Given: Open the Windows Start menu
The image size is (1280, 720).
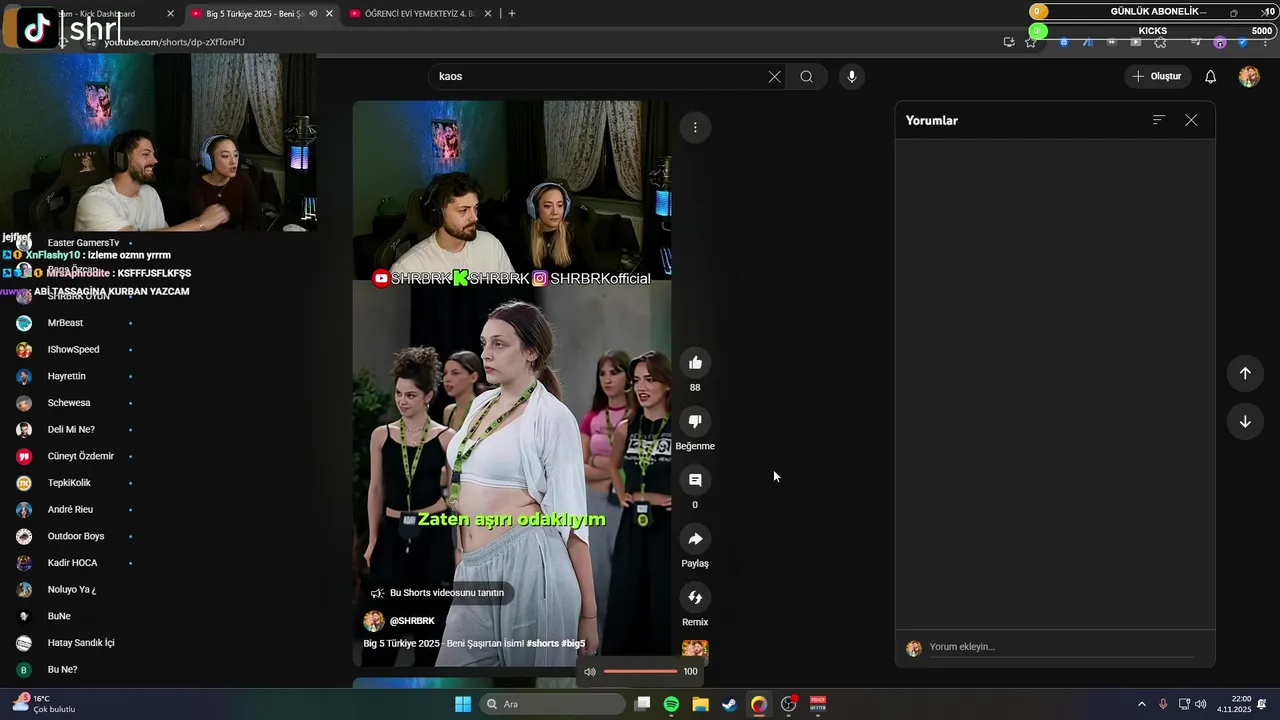Looking at the screenshot, I should (463, 704).
